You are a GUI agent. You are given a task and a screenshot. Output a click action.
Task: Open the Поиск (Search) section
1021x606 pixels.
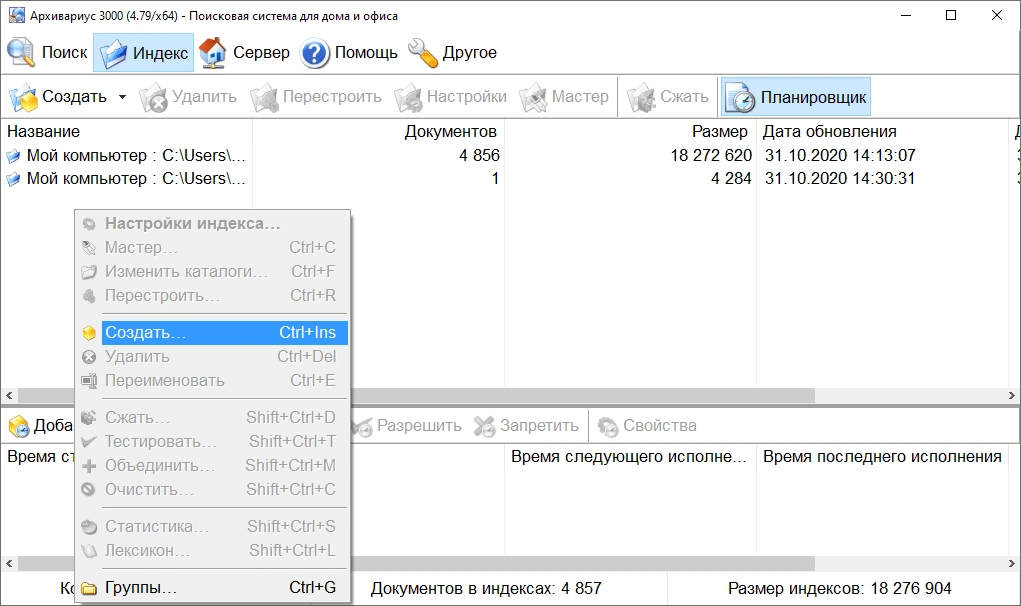pos(47,53)
